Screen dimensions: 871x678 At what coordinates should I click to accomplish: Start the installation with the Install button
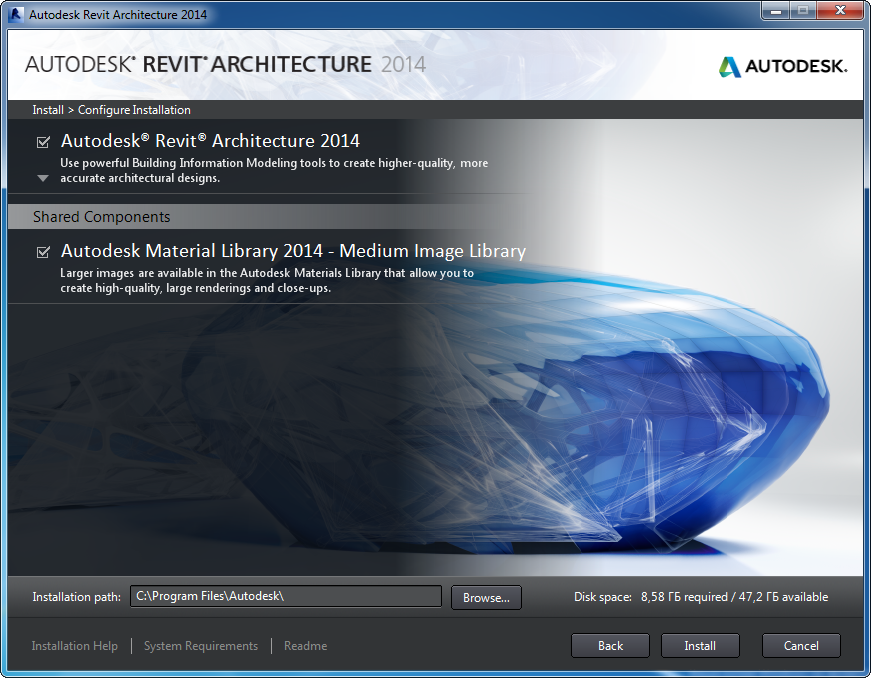point(700,646)
